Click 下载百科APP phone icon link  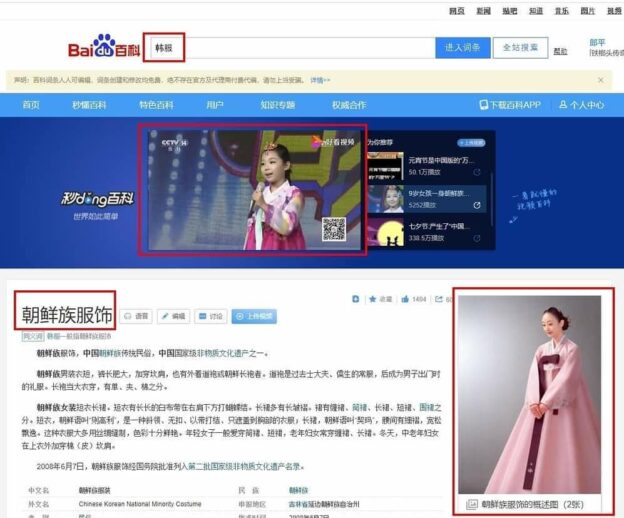click(510, 105)
